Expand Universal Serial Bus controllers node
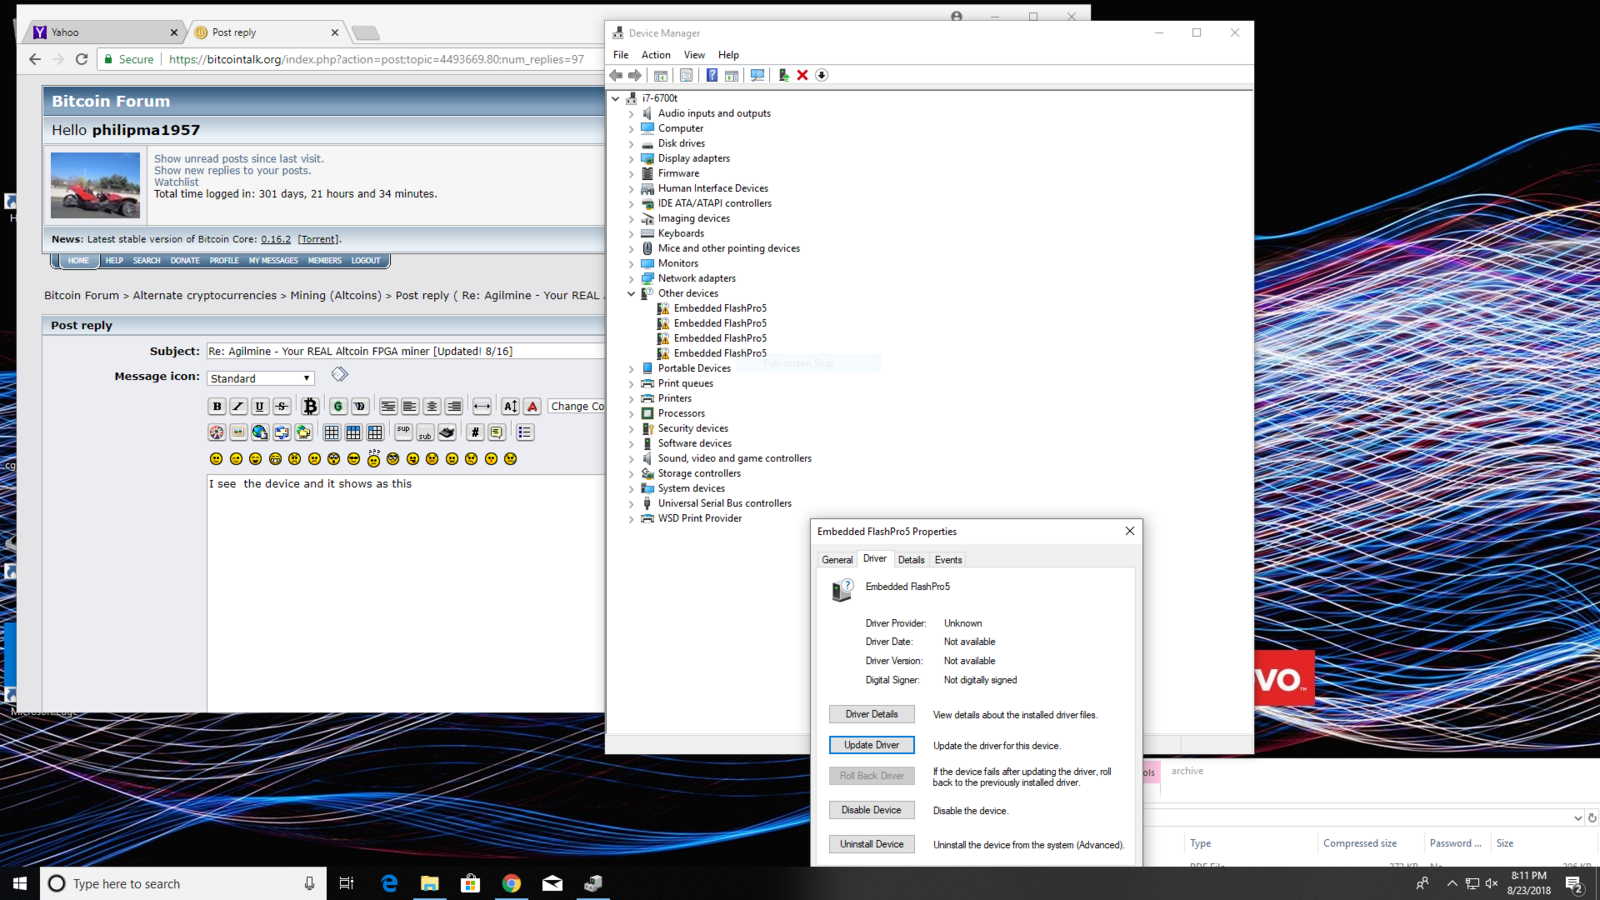The width and height of the screenshot is (1600, 900). point(631,504)
